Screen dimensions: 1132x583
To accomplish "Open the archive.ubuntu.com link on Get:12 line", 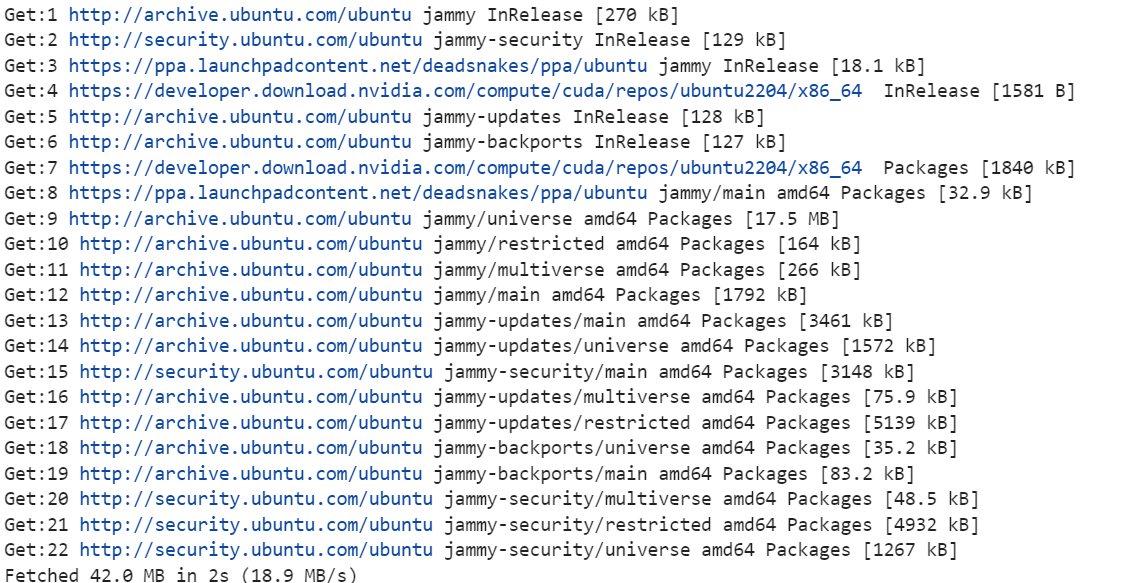I will pyautogui.click(x=251, y=295).
